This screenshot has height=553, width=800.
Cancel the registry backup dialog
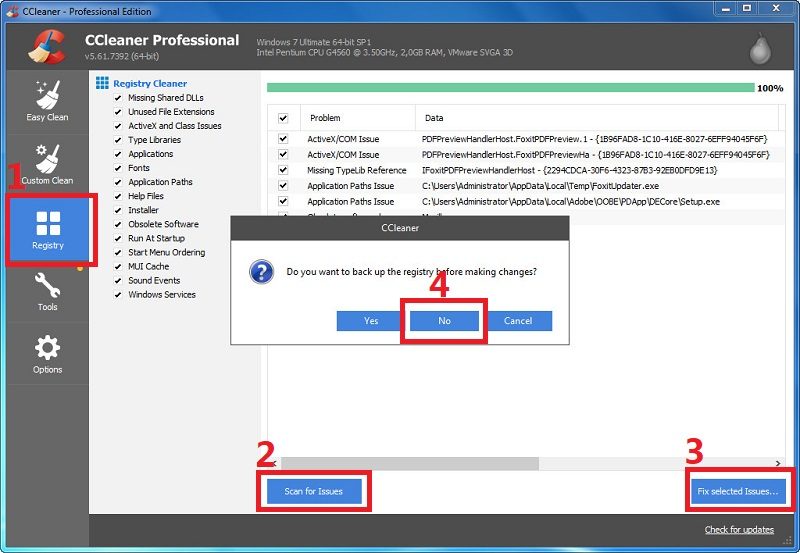tap(518, 321)
